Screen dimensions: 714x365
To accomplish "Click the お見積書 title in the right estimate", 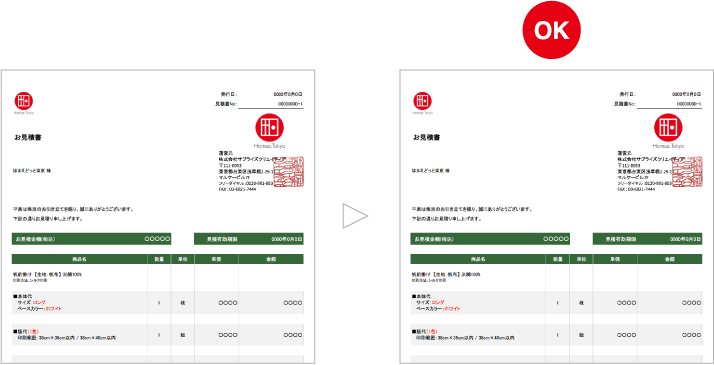I will pos(427,137).
